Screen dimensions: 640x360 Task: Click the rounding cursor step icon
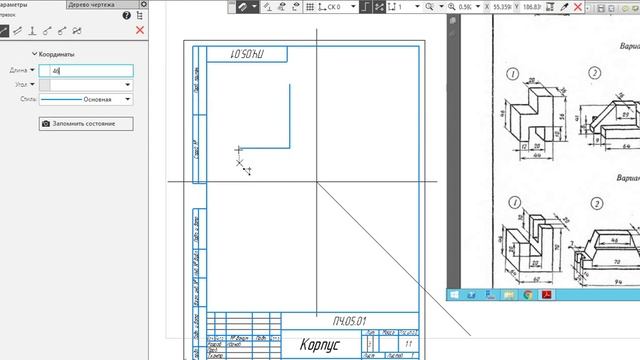(x=550, y=7)
